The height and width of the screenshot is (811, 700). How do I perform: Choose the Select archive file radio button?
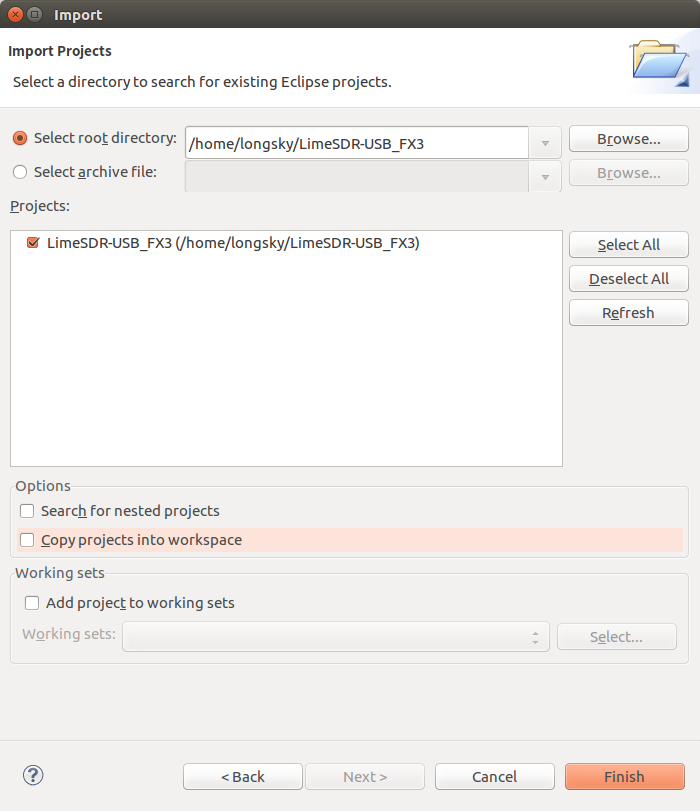tap(20, 172)
